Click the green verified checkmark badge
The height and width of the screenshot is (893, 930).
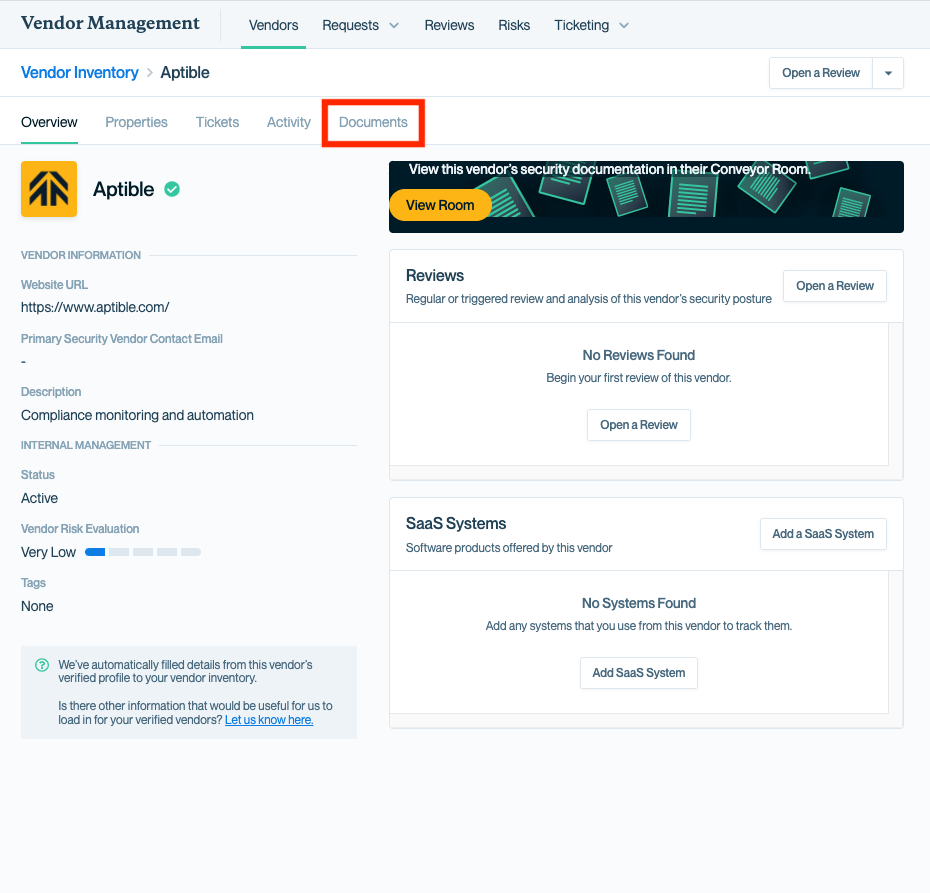coord(172,189)
